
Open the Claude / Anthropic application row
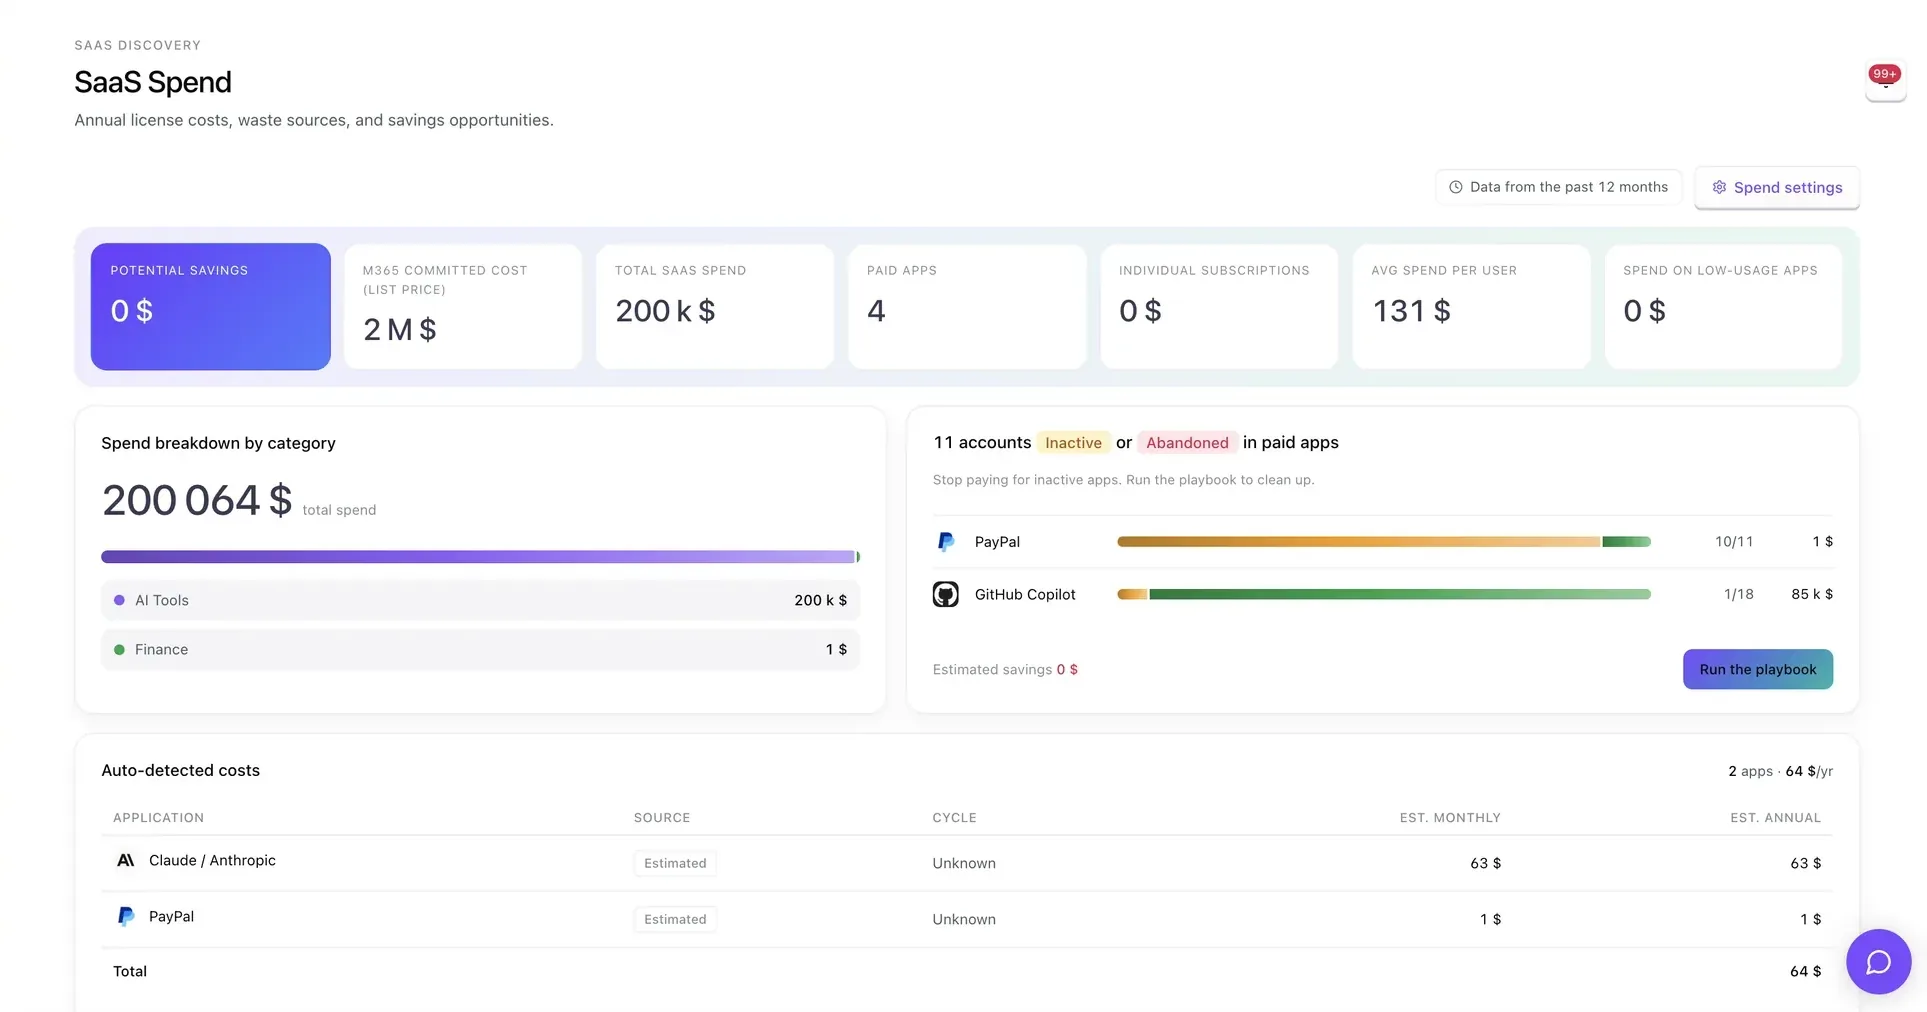(966, 863)
